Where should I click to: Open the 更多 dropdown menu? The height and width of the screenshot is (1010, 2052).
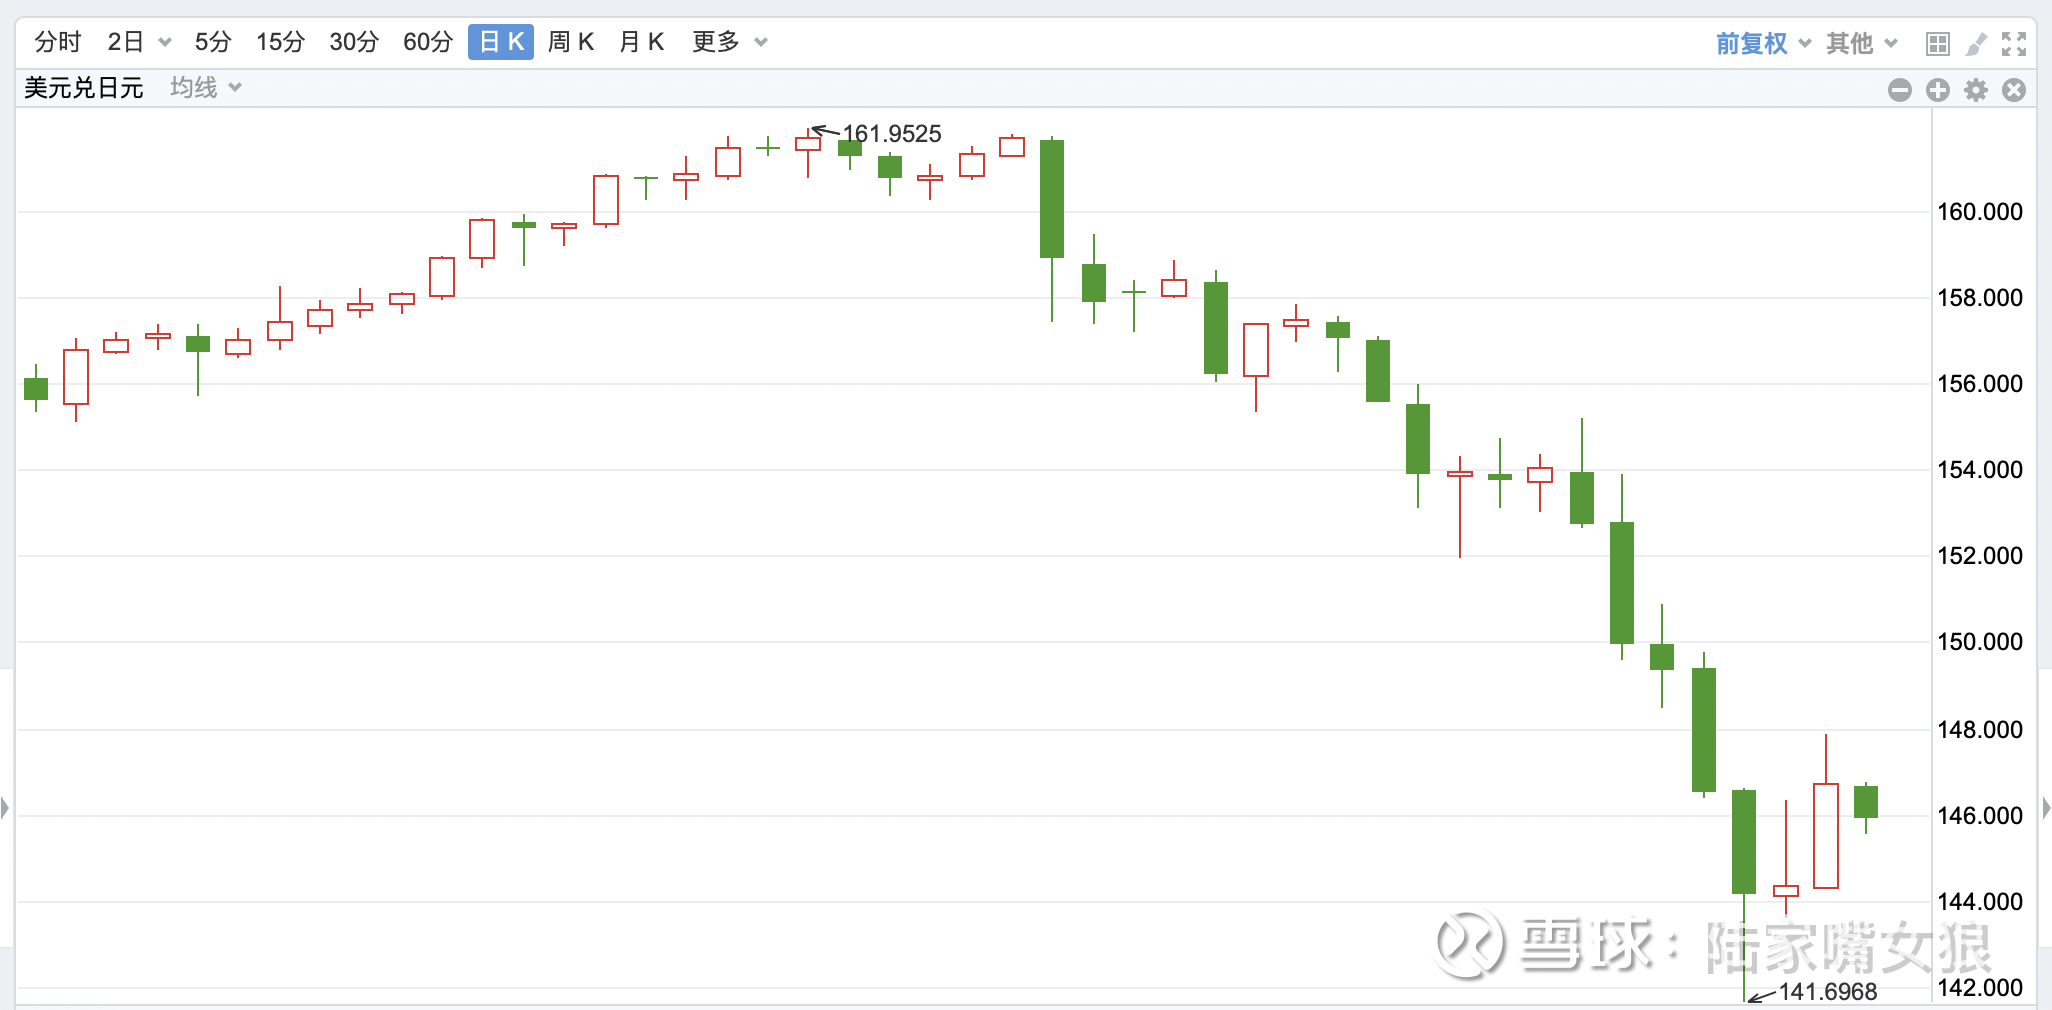pos(729,42)
